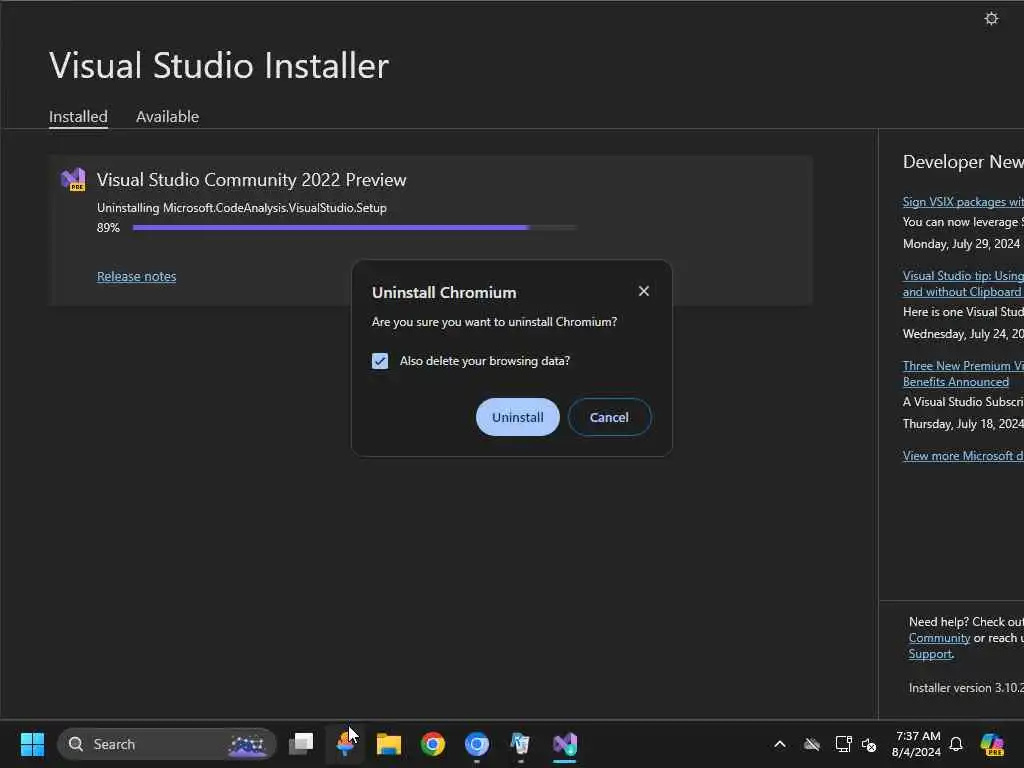Click 'Are you sure you want to uninstall Chromium?' text
The image size is (1024, 768).
coord(494,322)
